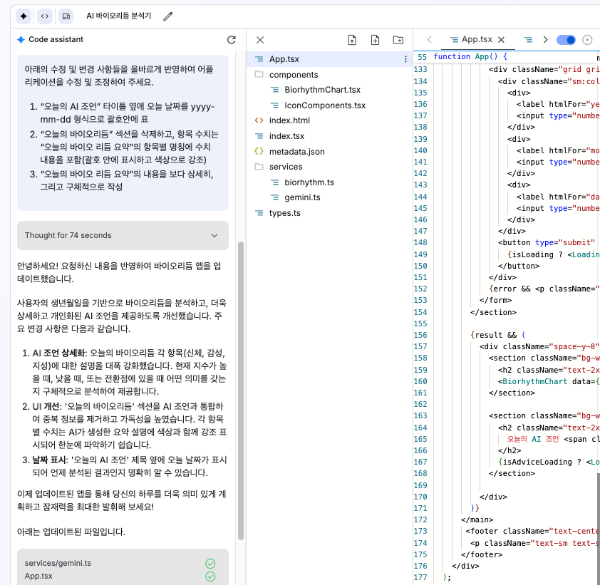Click the index.html code brackets icon
The image size is (600, 585).
(x=259, y=120)
